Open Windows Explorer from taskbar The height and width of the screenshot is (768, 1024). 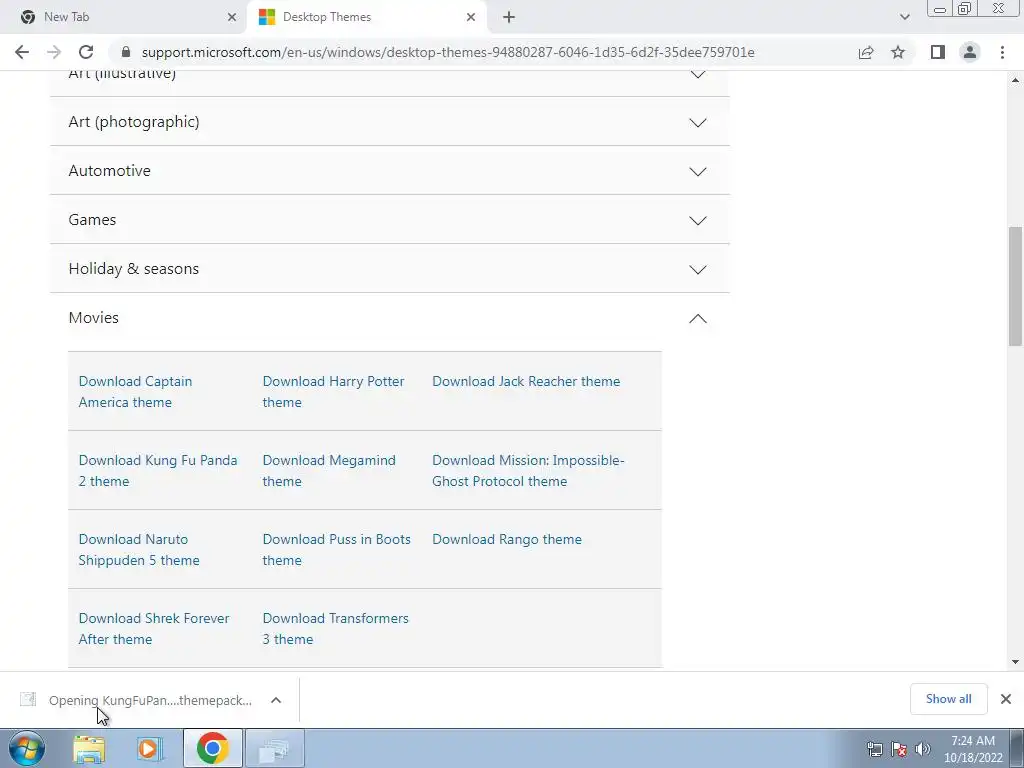pos(89,748)
